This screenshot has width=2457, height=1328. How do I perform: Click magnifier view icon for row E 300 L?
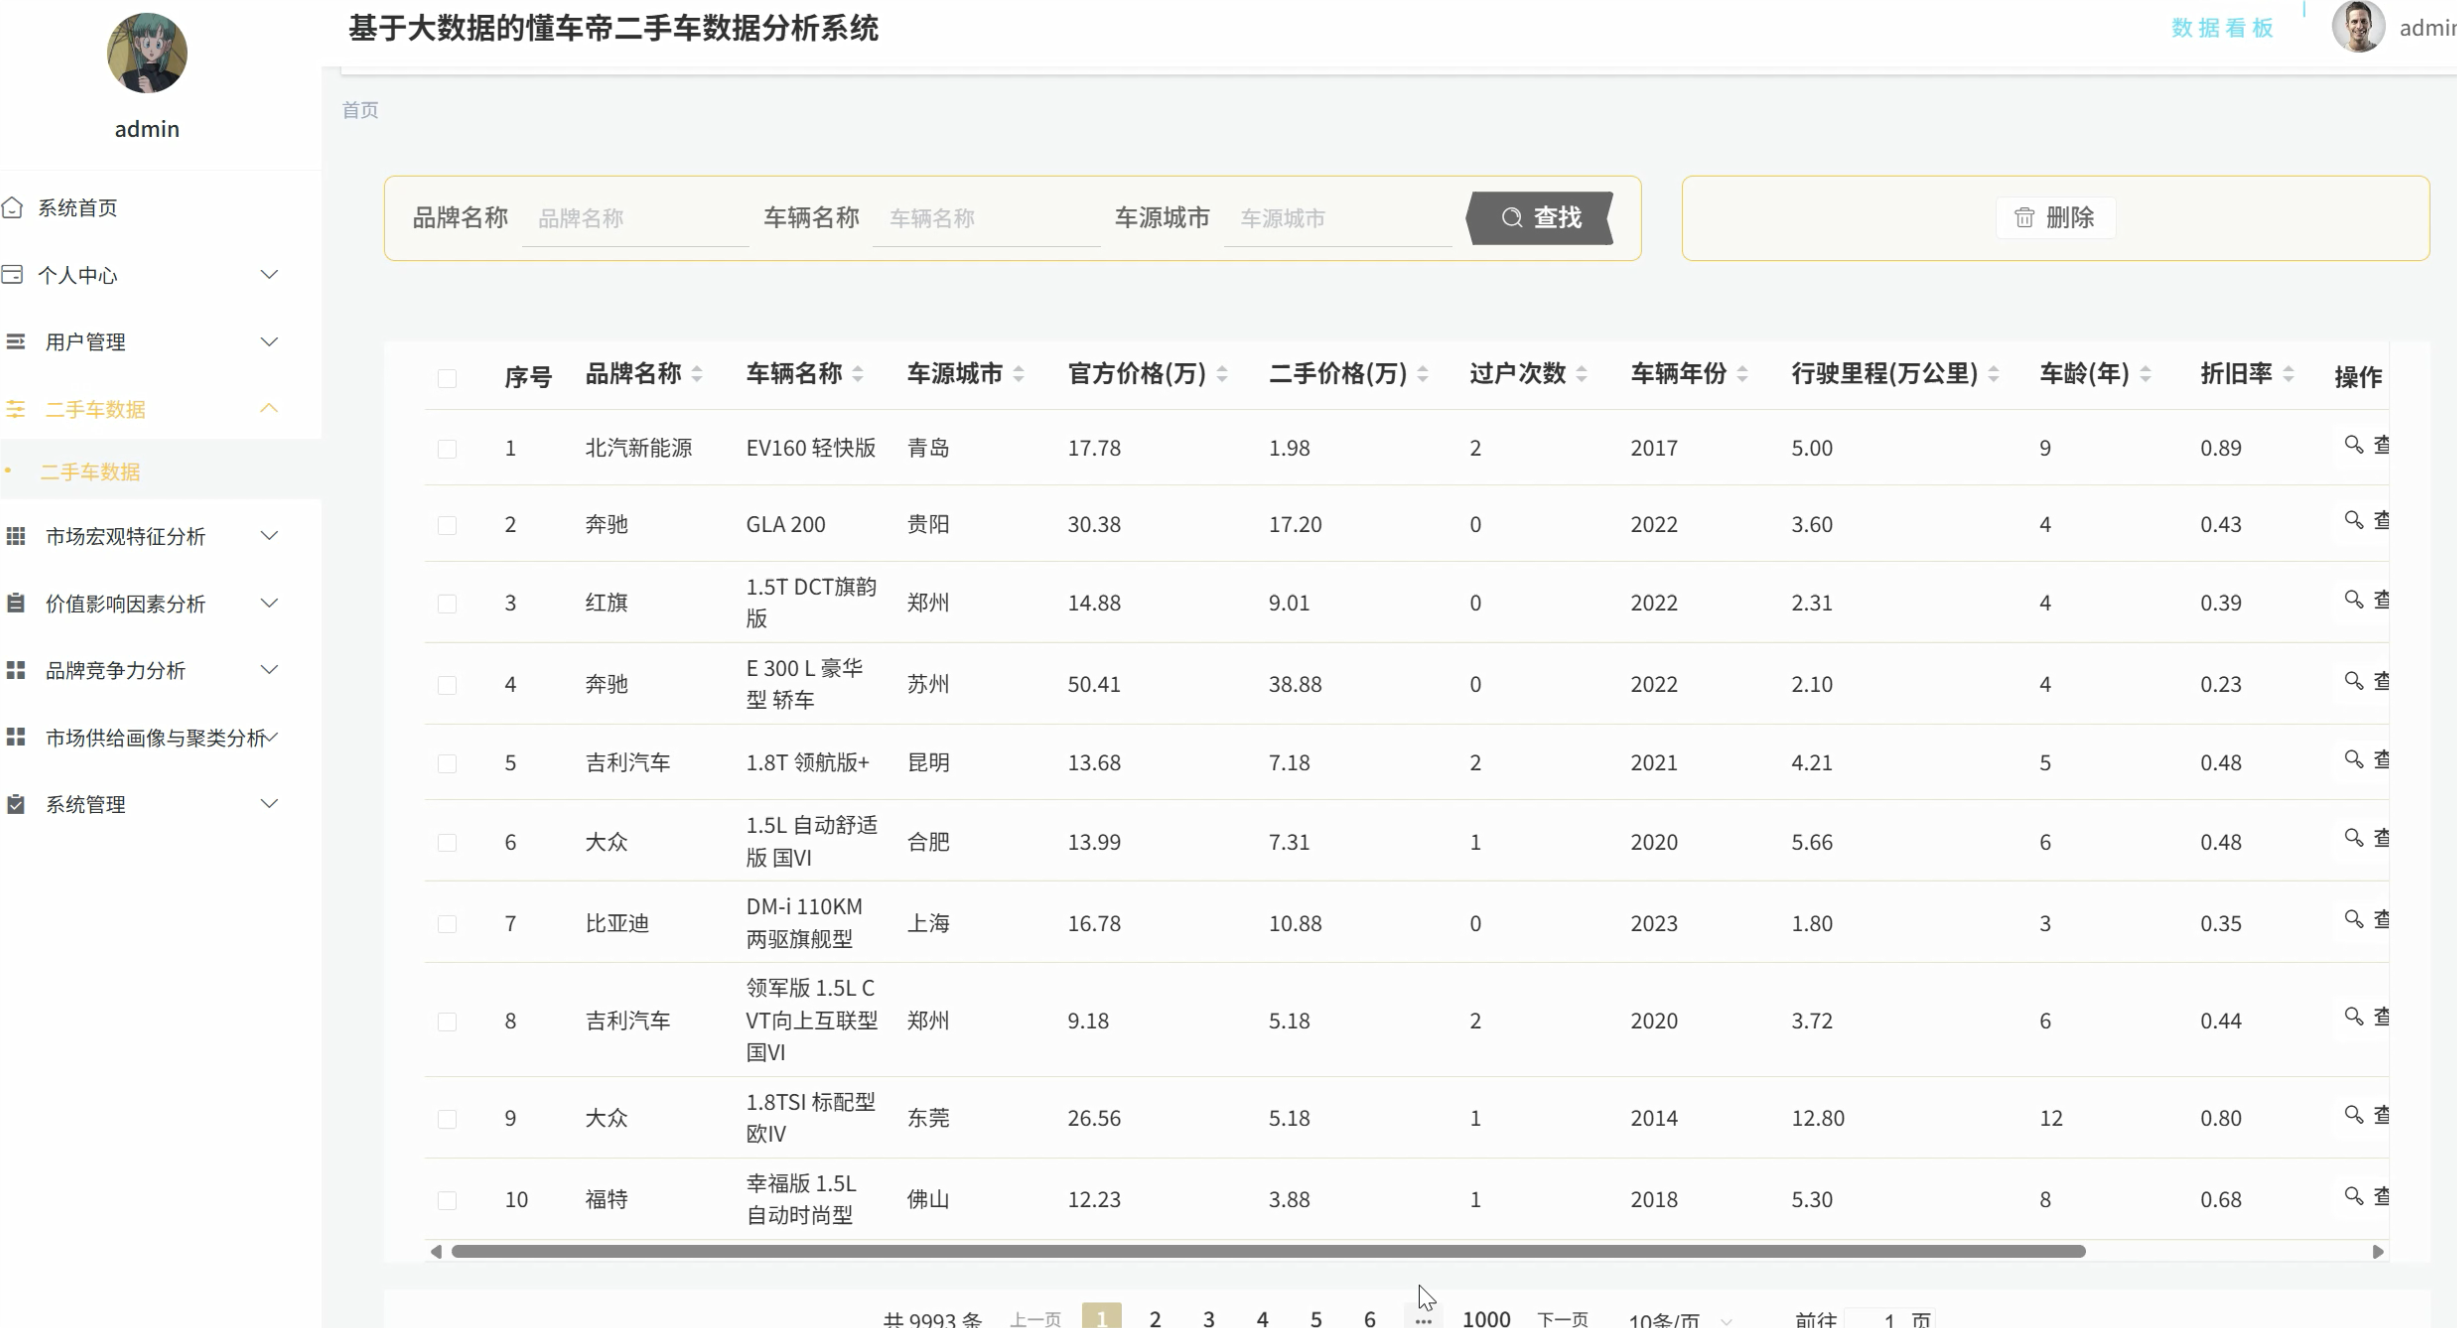pos(2353,681)
